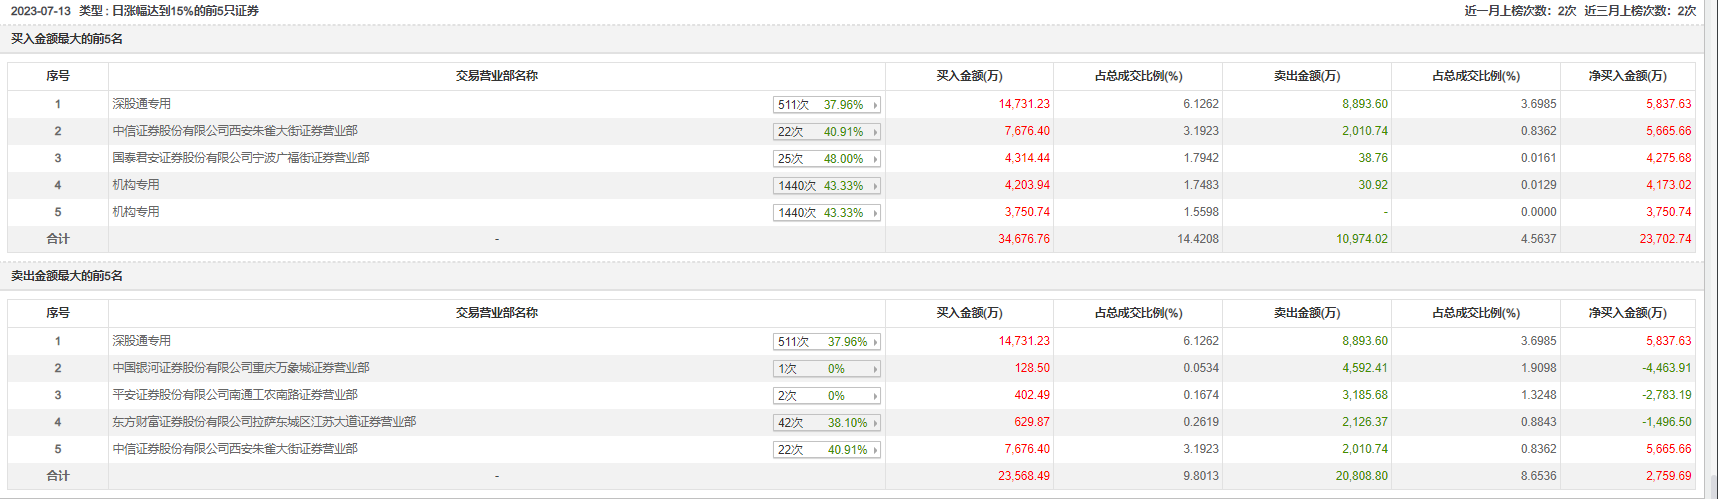Click 中信证券西安朱雀大街 name in sell table
The width and height of the screenshot is (1718, 499).
pos(234,449)
